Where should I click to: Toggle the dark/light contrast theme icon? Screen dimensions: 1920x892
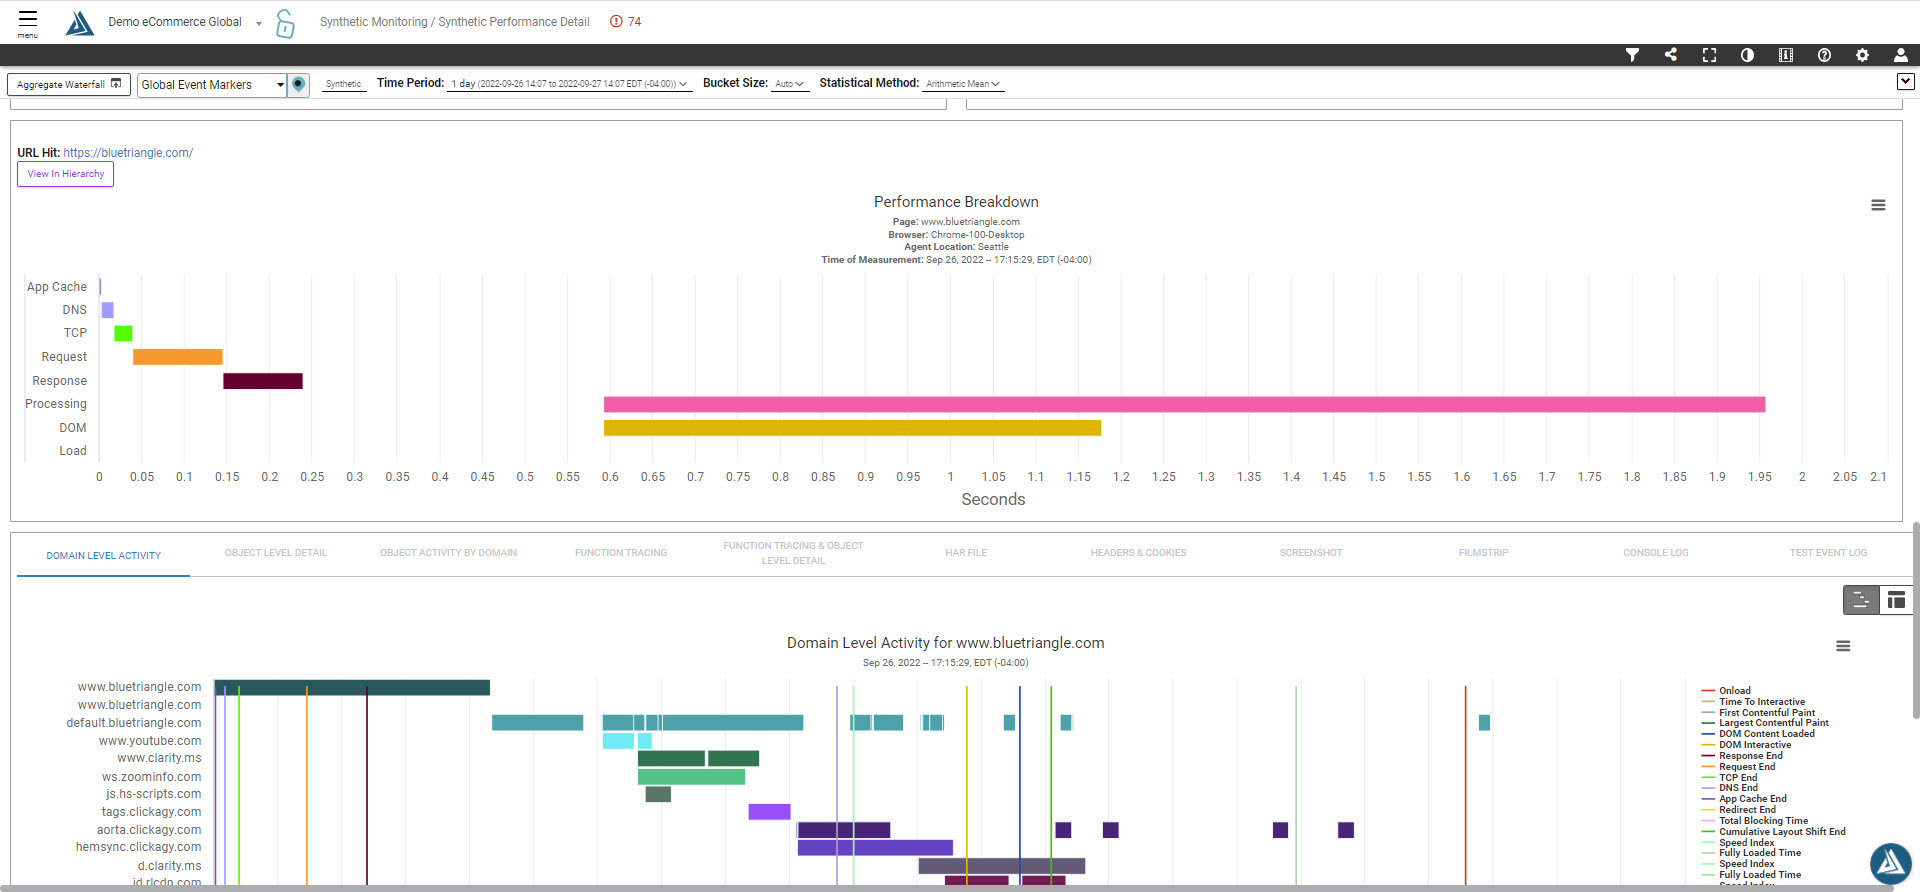point(1747,55)
